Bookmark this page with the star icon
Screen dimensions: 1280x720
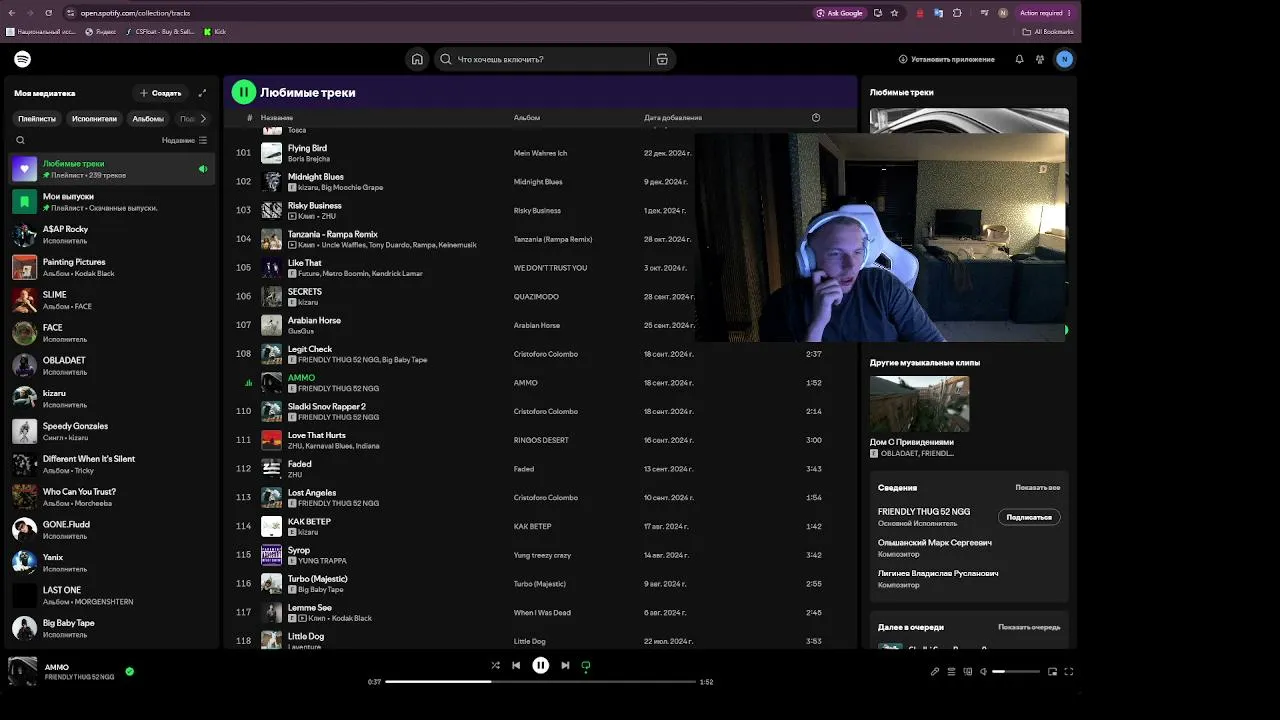[x=894, y=13]
